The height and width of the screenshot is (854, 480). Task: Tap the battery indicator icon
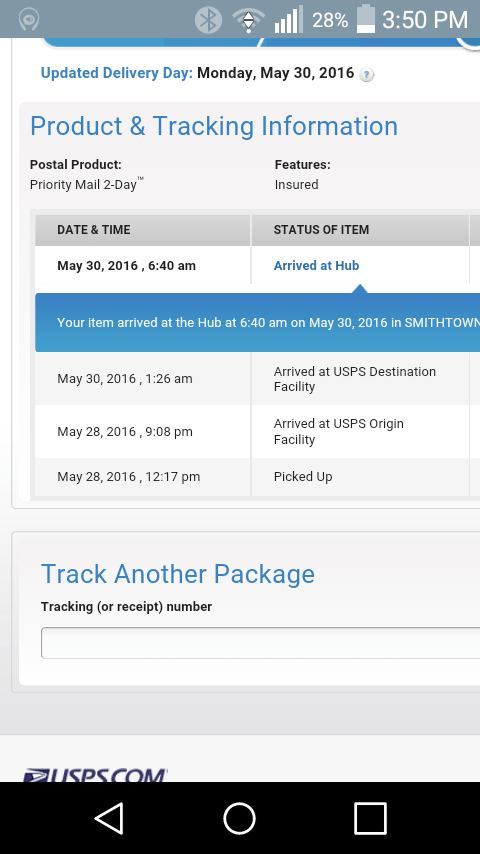(x=366, y=19)
